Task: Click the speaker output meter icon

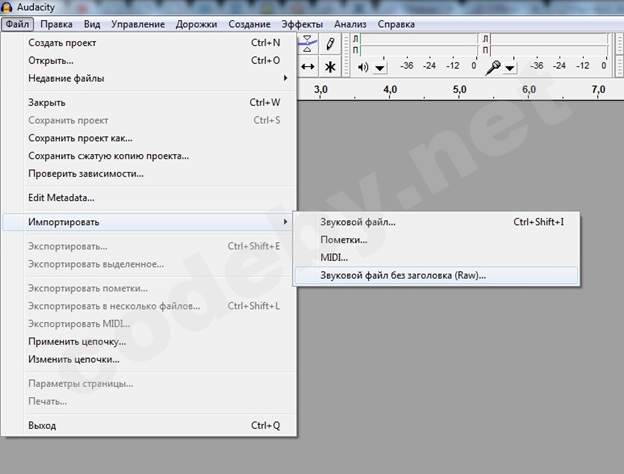Action: [x=362, y=67]
